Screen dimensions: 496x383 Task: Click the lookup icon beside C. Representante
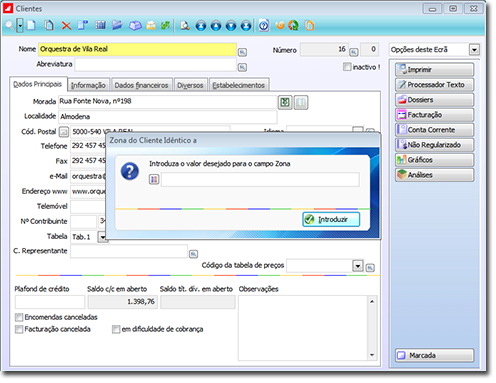click(193, 254)
